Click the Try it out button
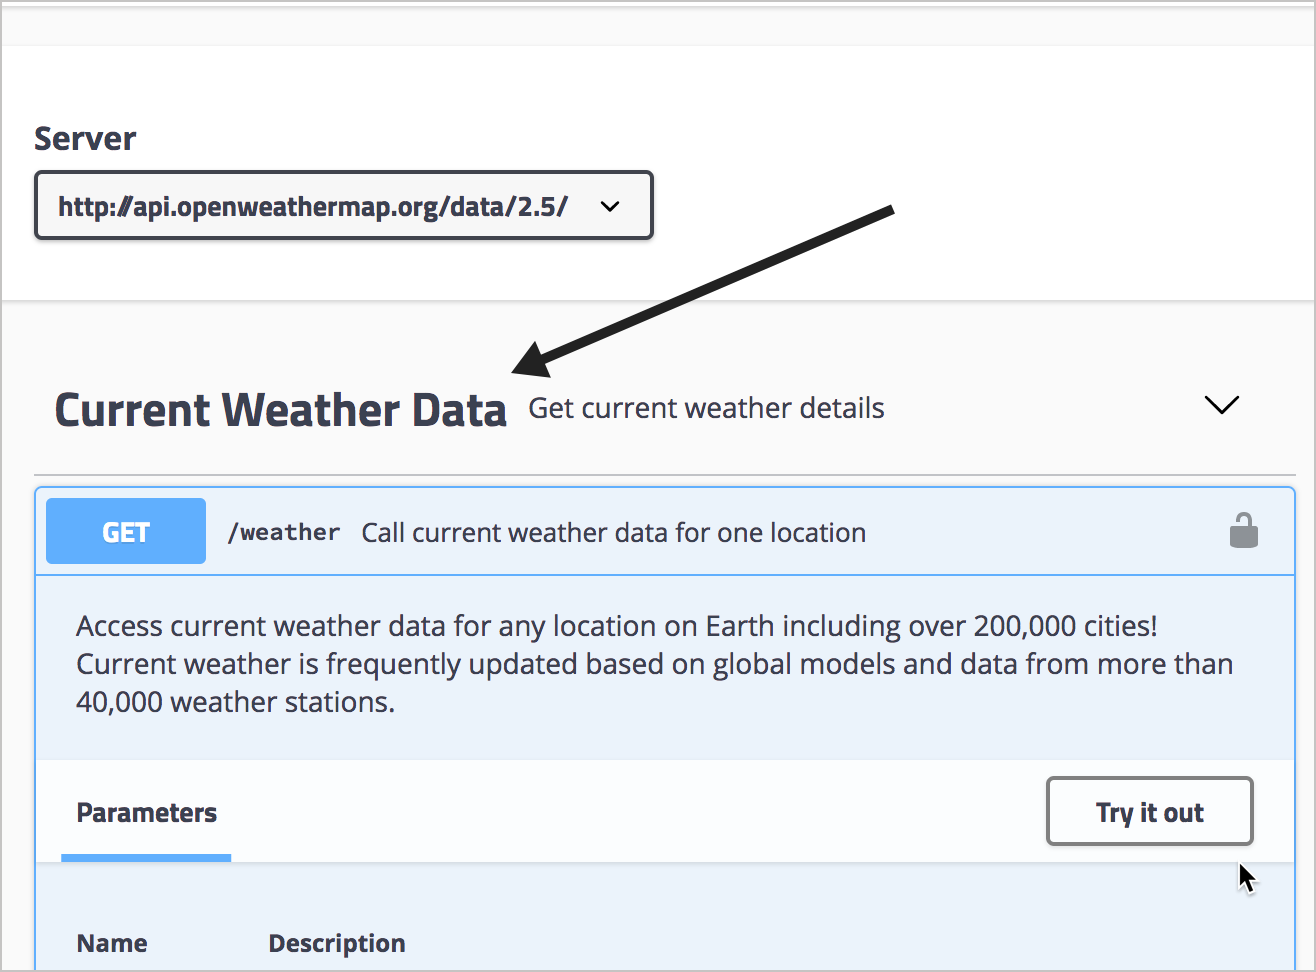This screenshot has height=972, width=1316. pos(1149,812)
